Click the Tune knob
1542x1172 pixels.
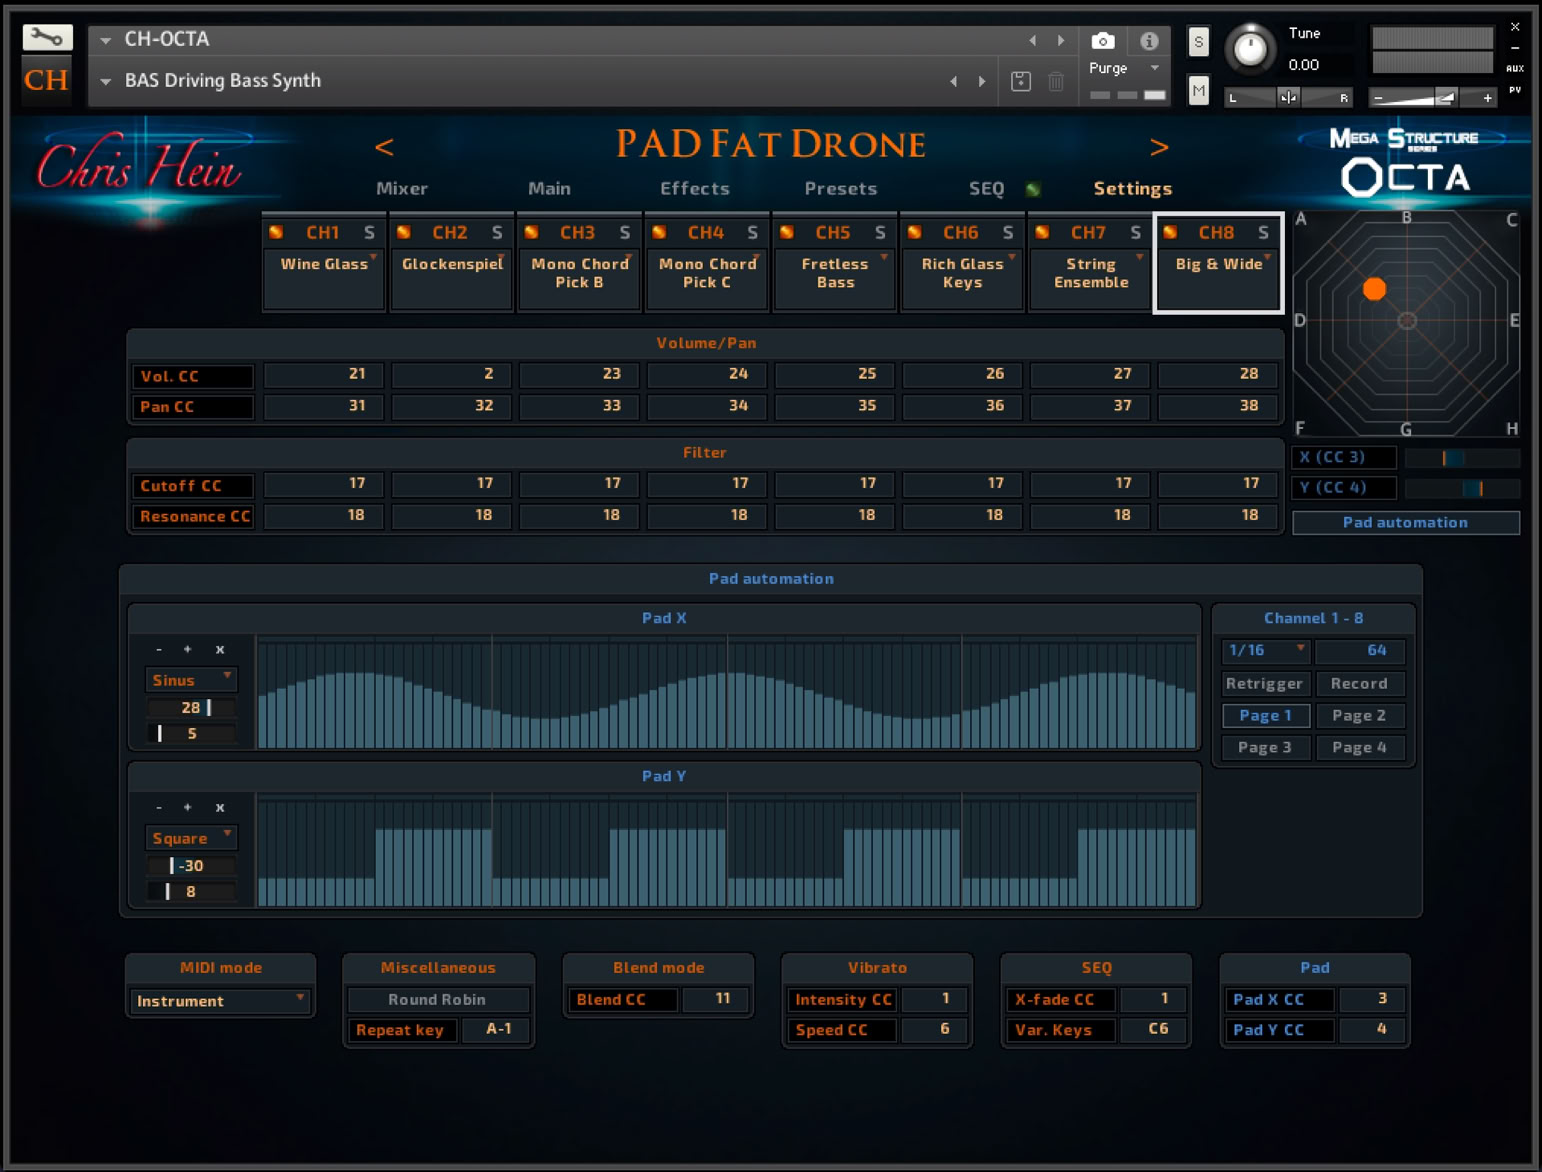tap(1250, 48)
